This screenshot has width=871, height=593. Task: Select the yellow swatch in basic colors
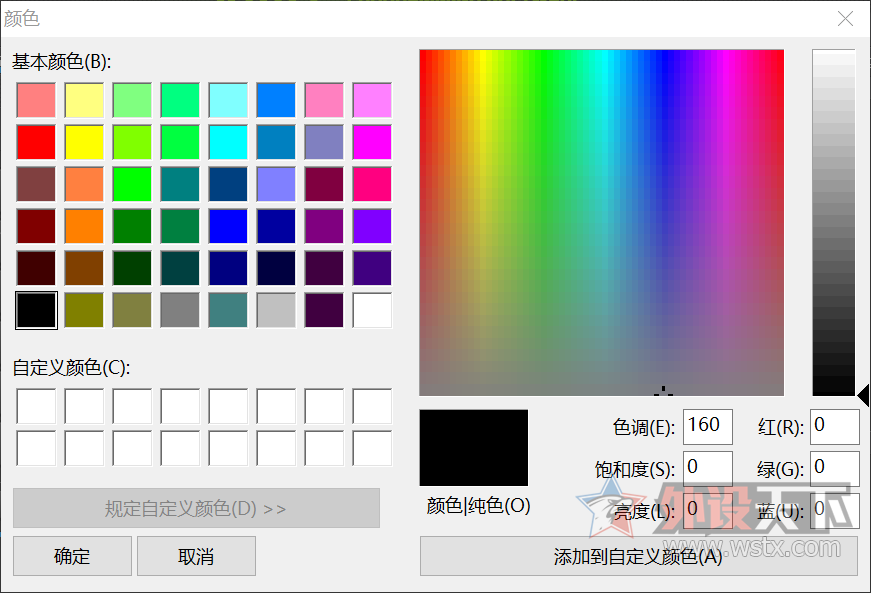pyautogui.click(x=84, y=141)
